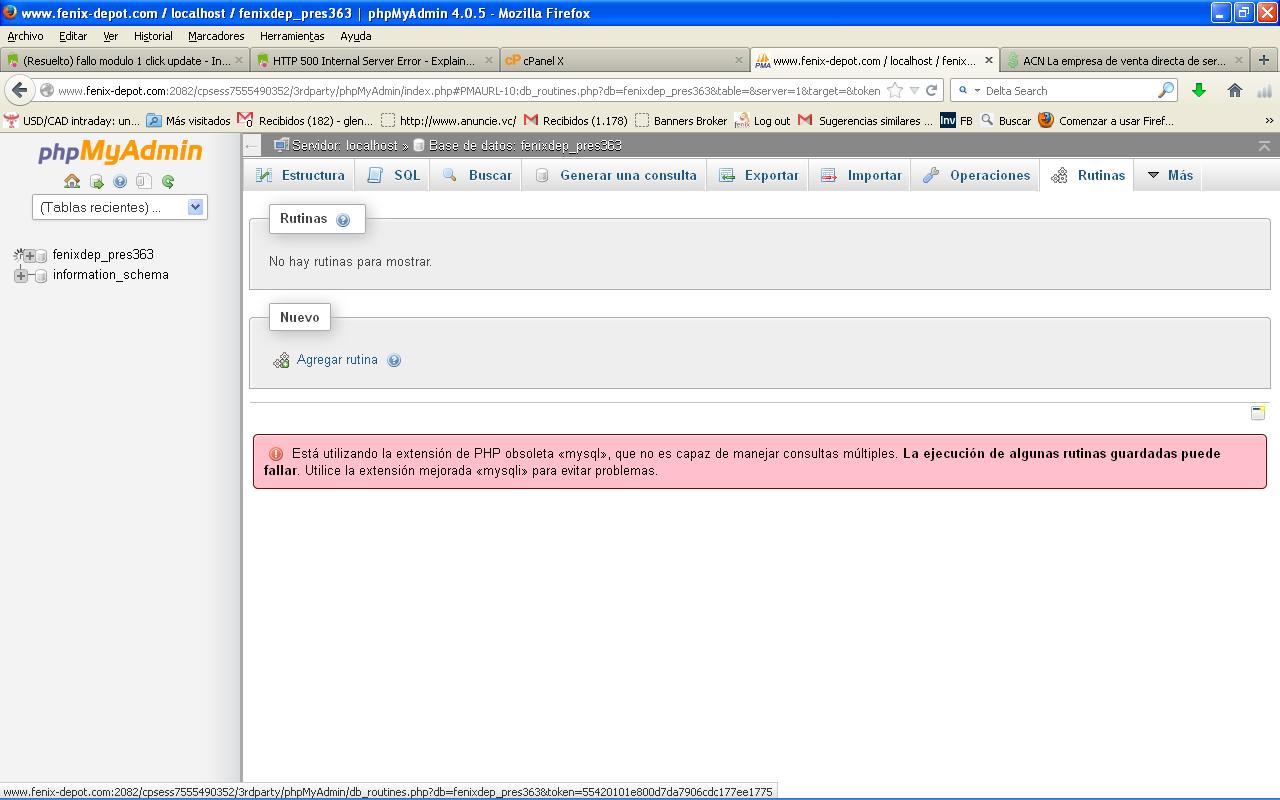
Task: Close the cPanel X browser tab
Action: [739, 60]
